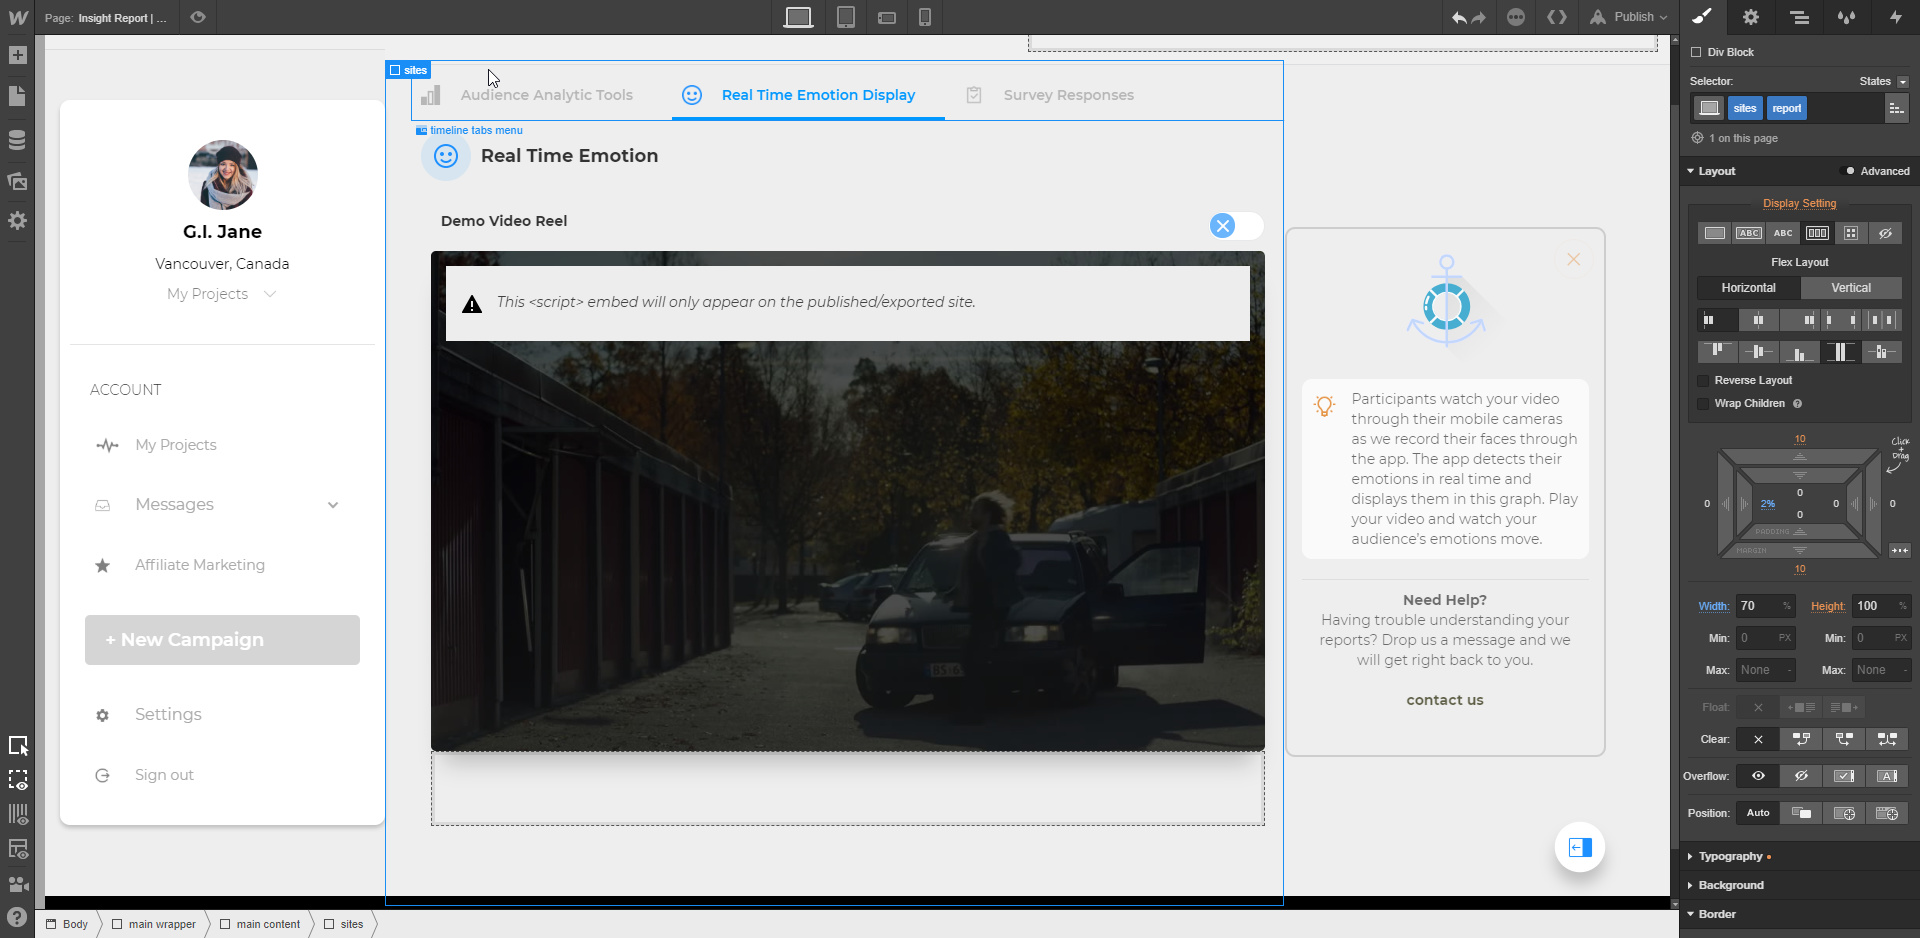
Task: Expand the Messages menu chevron
Action: pyautogui.click(x=333, y=505)
